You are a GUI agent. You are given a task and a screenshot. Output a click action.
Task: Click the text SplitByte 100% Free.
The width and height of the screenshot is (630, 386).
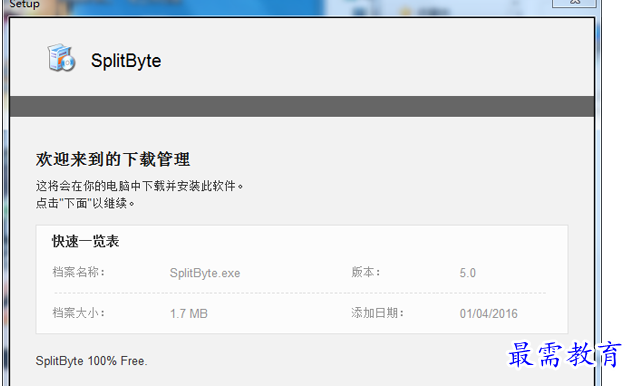coord(92,361)
